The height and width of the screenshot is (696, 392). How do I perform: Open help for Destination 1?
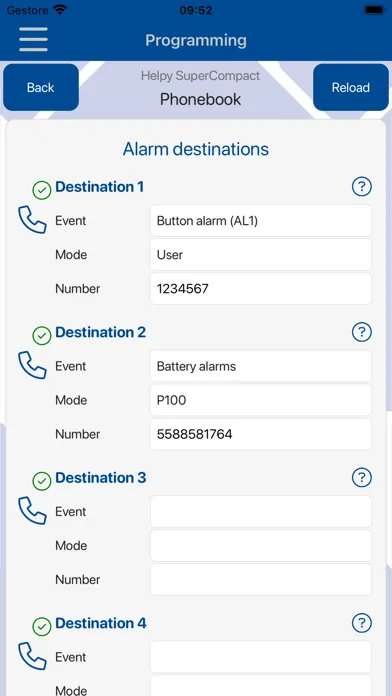click(x=361, y=186)
